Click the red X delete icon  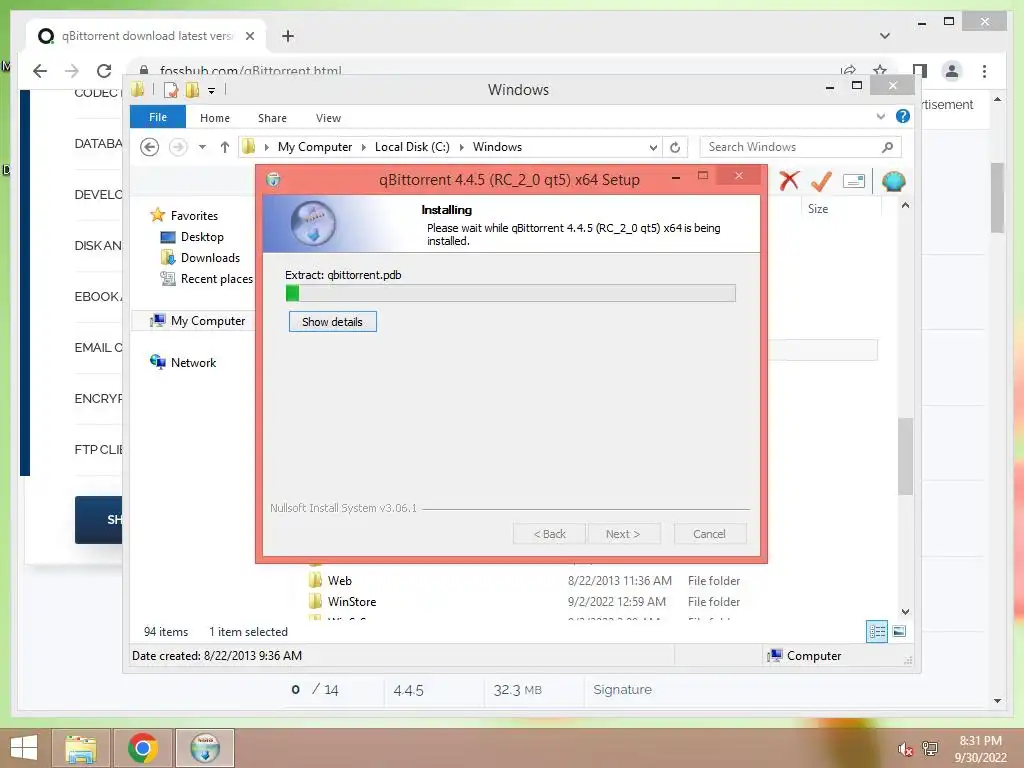[x=789, y=181]
